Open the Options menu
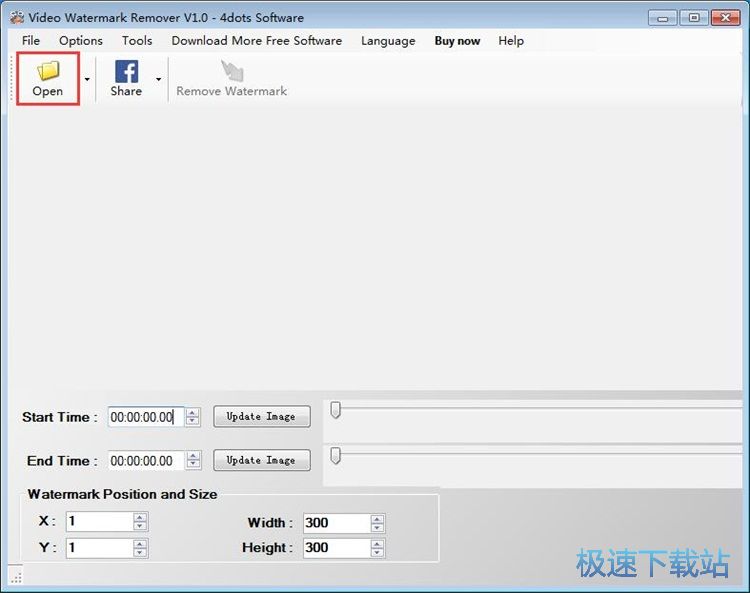This screenshot has height=593, width=750. (x=80, y=41)
